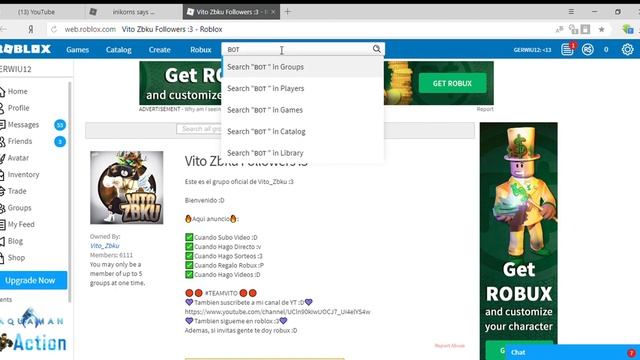Click the Get Robux side advertisement
Image resolution: width=640 pixels, height=360 pixels.
point(518,241)
